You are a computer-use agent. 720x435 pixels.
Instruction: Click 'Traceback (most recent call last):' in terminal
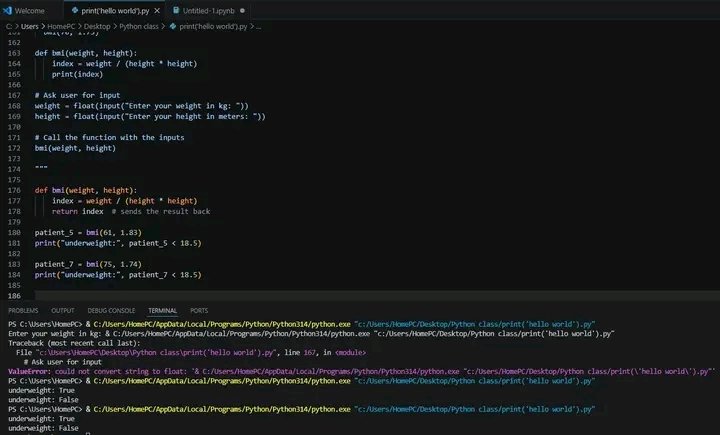click(x=74, y=343)
